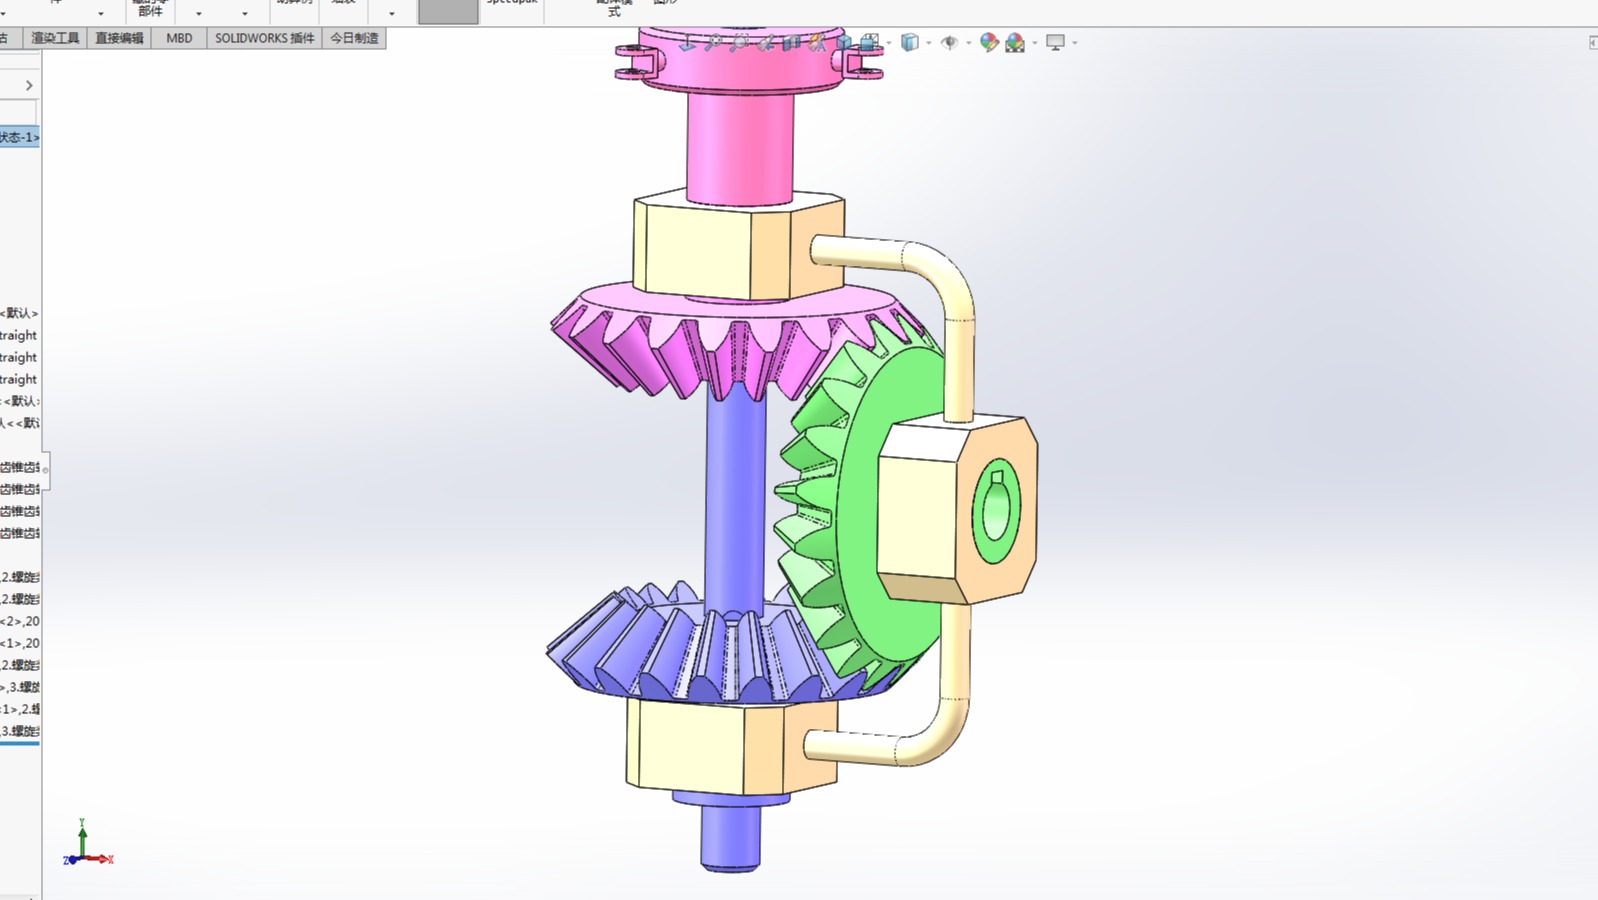The image size is (1598, 900).
Task: Click the Display Style cube icon
Action: click(910, 43)
